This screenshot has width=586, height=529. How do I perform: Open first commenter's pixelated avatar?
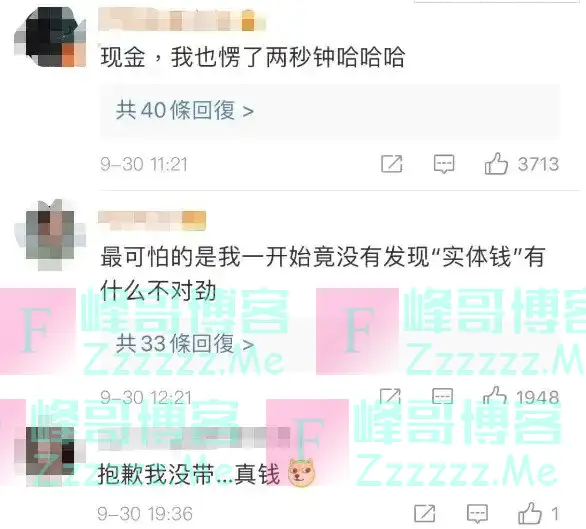50,37
